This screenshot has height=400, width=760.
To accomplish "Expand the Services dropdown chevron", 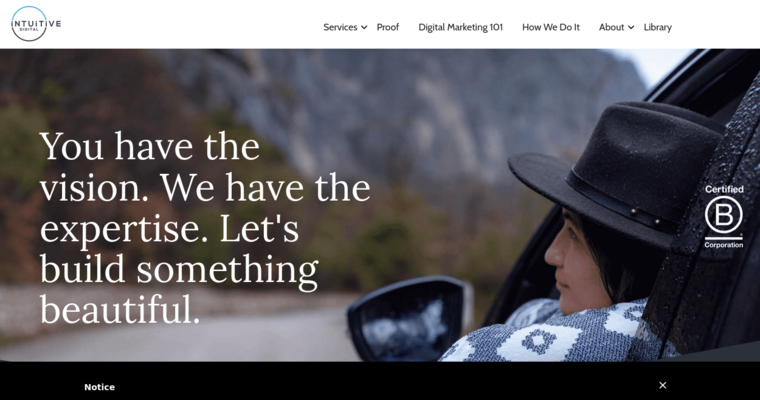I will pyautogui.click(x=364, y=28).
